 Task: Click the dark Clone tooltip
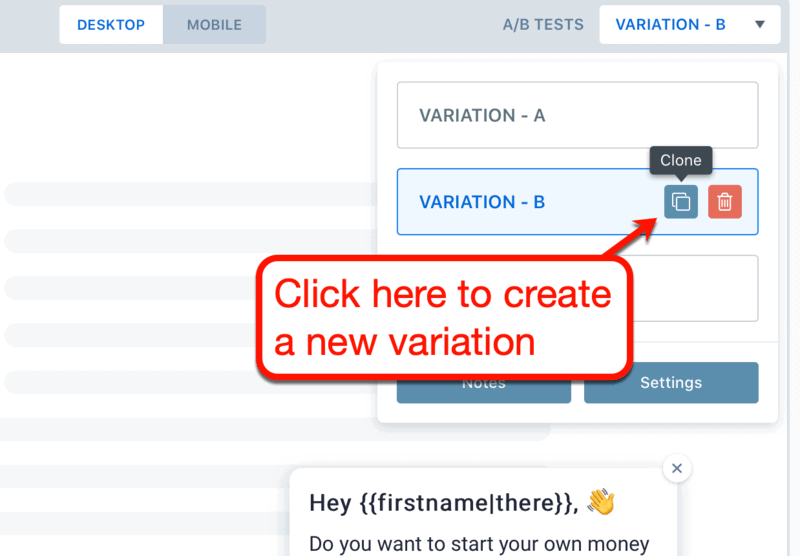point(681,160)
